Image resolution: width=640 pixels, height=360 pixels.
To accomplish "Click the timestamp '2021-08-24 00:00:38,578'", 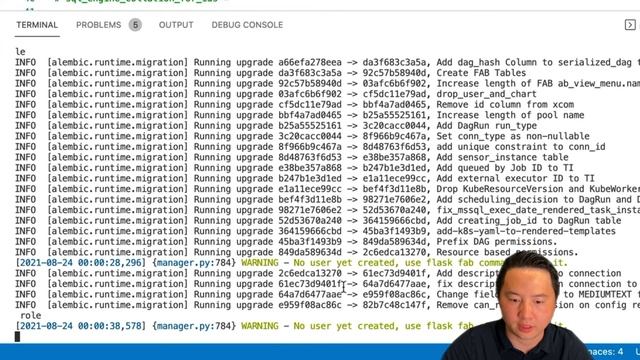I will coord(80,326).
